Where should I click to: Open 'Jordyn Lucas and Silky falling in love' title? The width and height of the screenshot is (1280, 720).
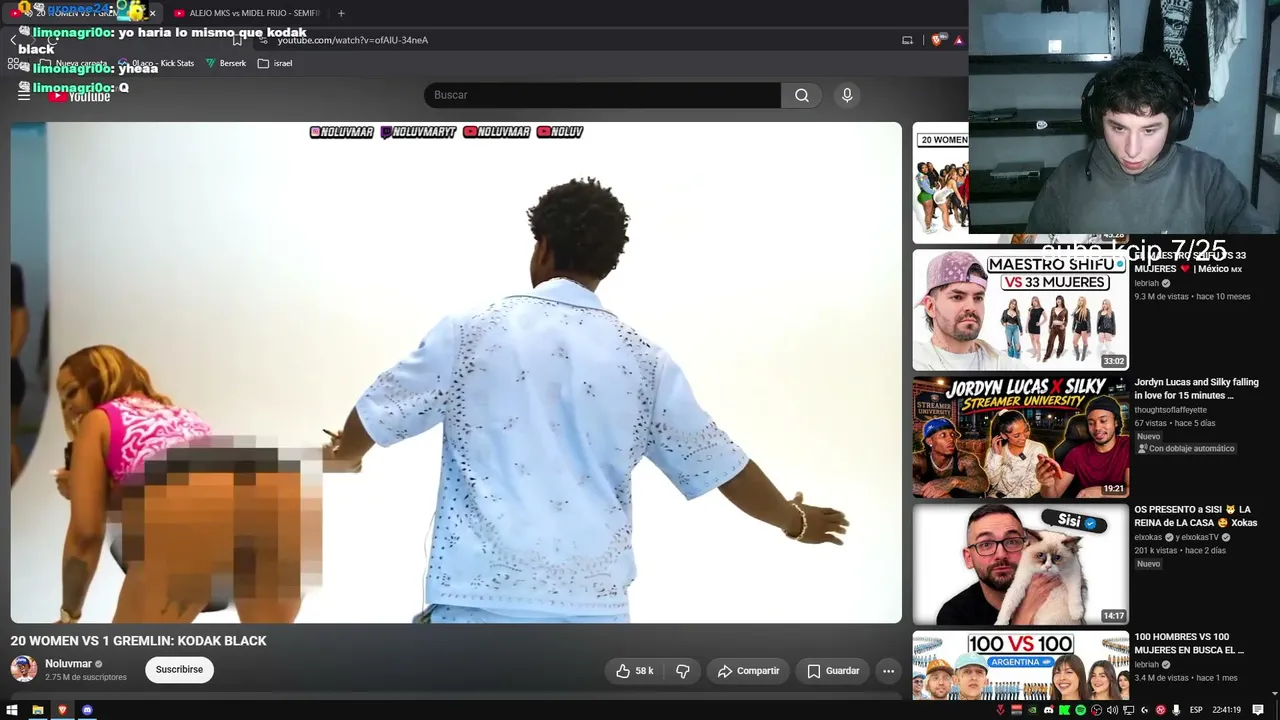[x=1196, y=389]
